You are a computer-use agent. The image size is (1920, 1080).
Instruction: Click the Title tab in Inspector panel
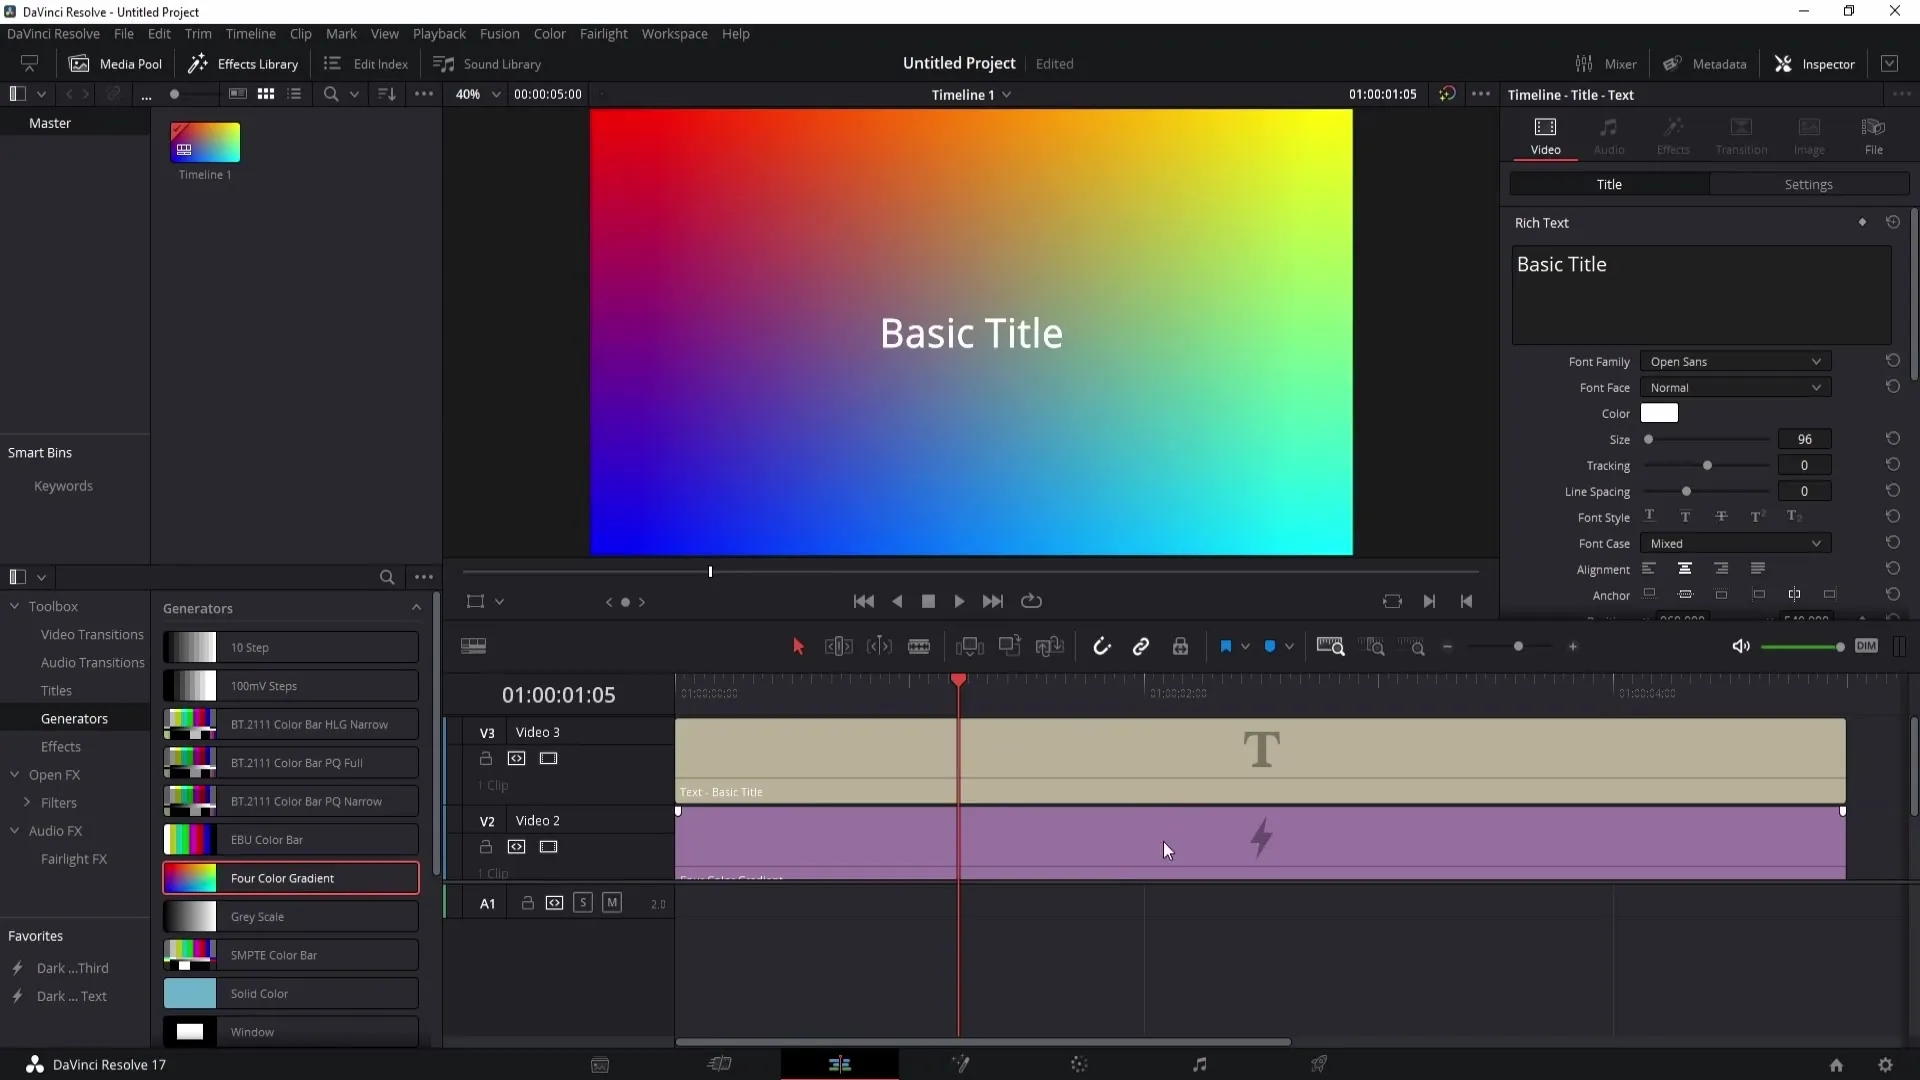1610,185
